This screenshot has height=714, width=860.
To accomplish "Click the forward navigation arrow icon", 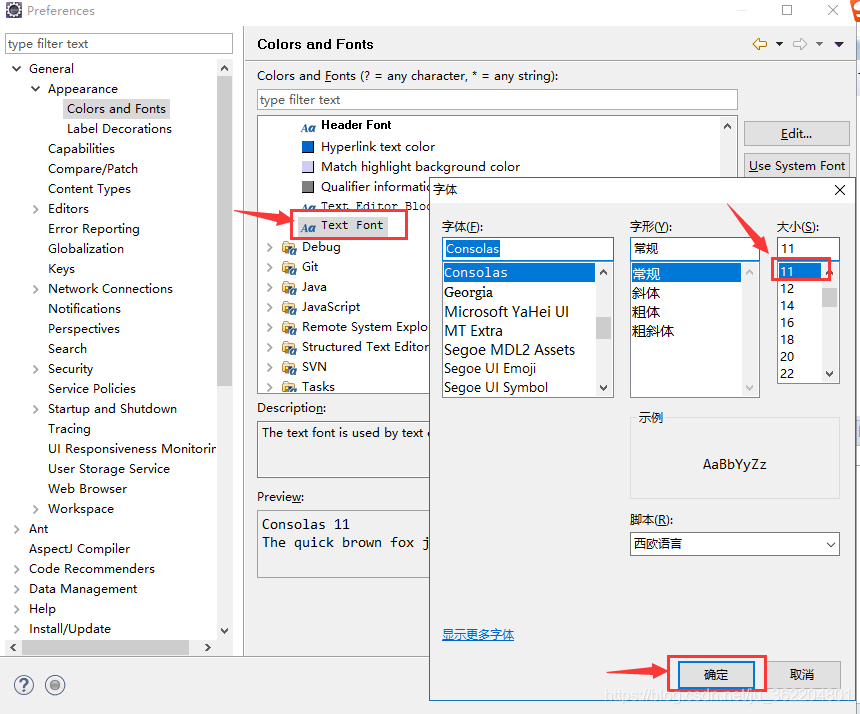I will 800,44.
